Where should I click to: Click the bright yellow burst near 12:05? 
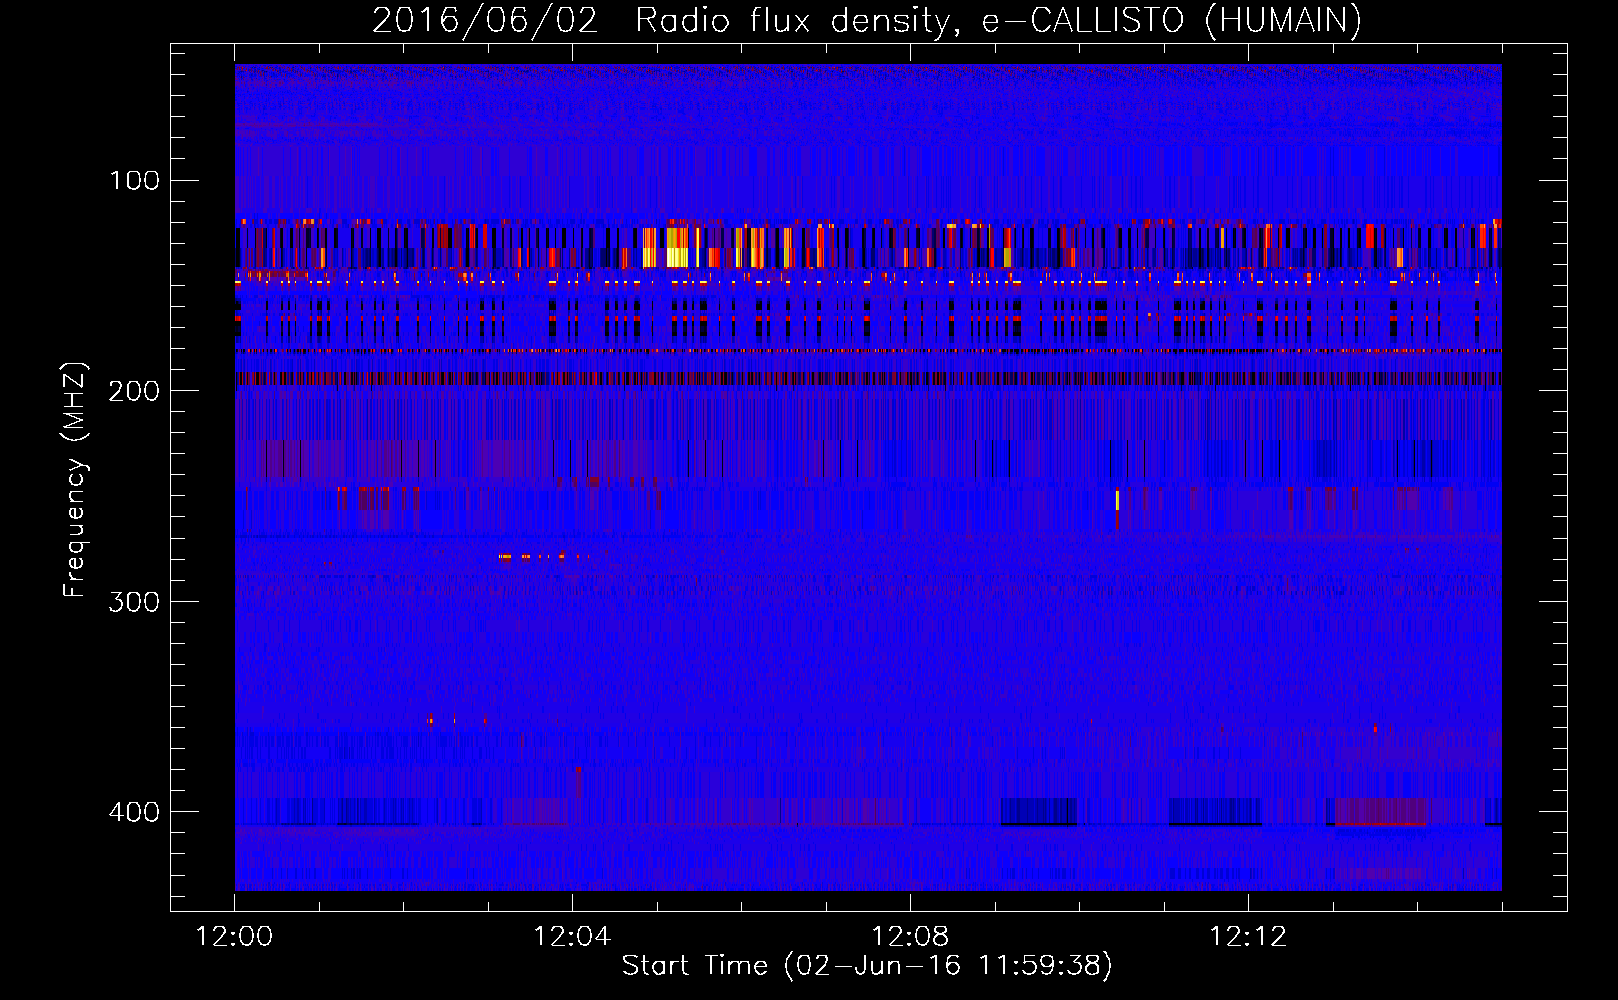point(677,247)
